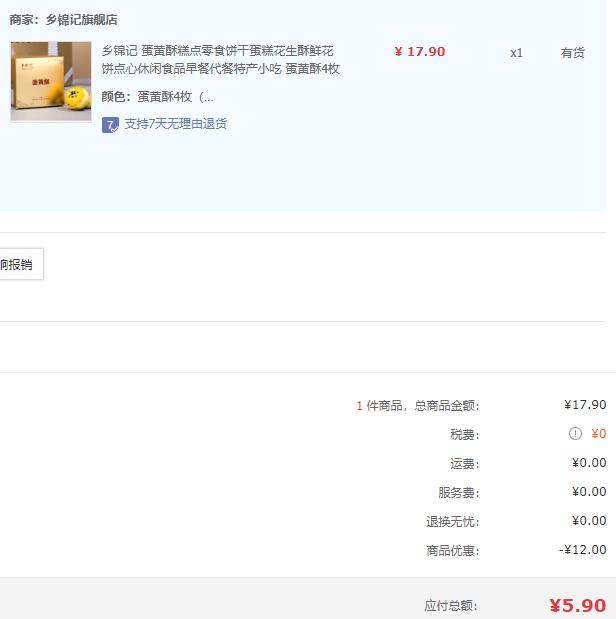Click the 7-day return badge icon
Image resolution: width=616 pixels, height=619 pixels.
pyautogui.click(x=110, y=125)
